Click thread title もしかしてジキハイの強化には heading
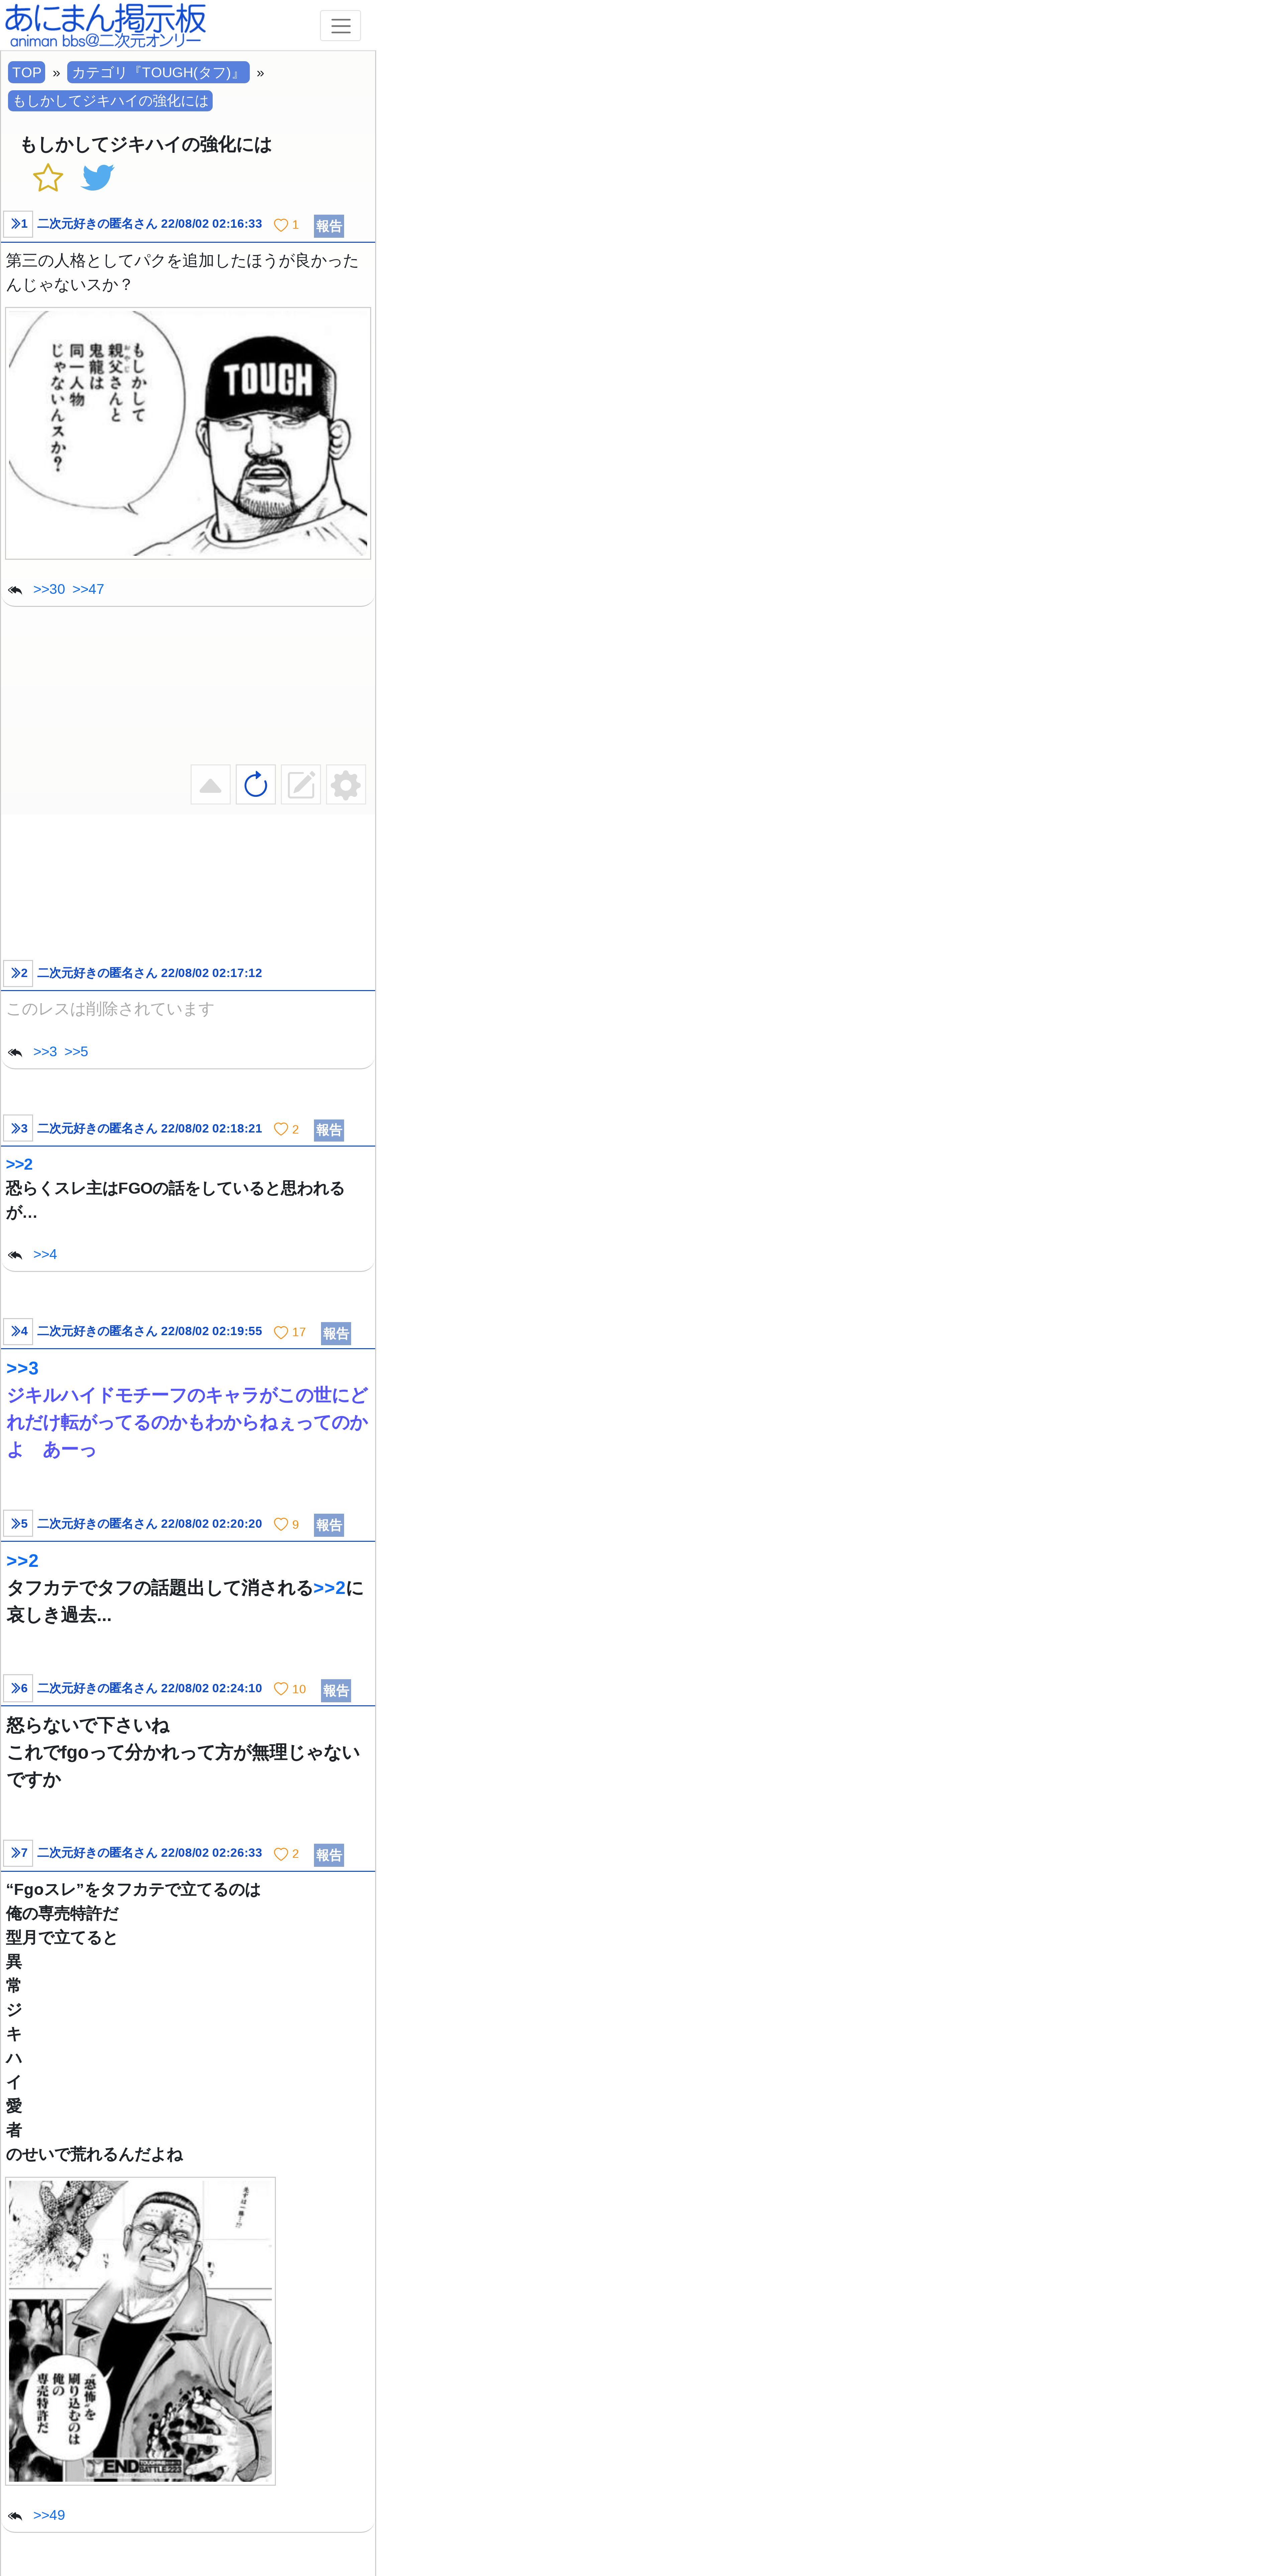Viewport: 1288px width, 2576px height. (x=146, y=144)
